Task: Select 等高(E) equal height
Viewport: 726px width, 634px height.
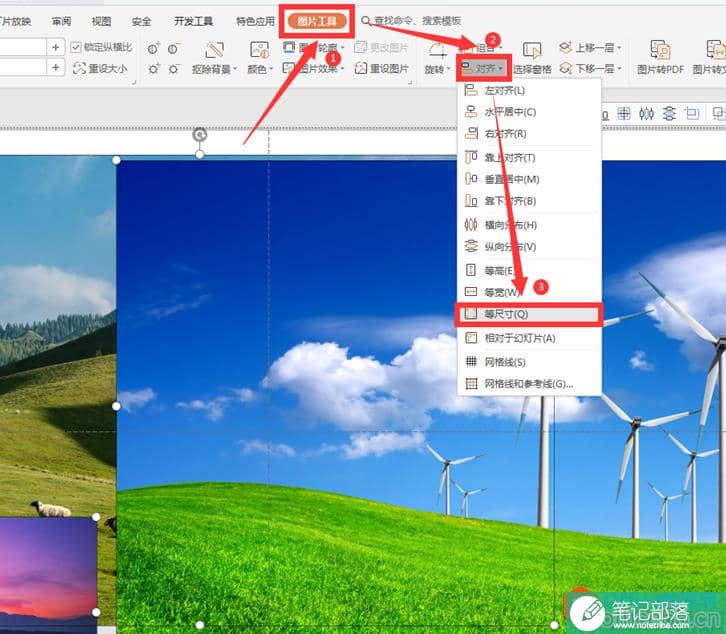Action: pyautogui.click(x=529, y=270)
